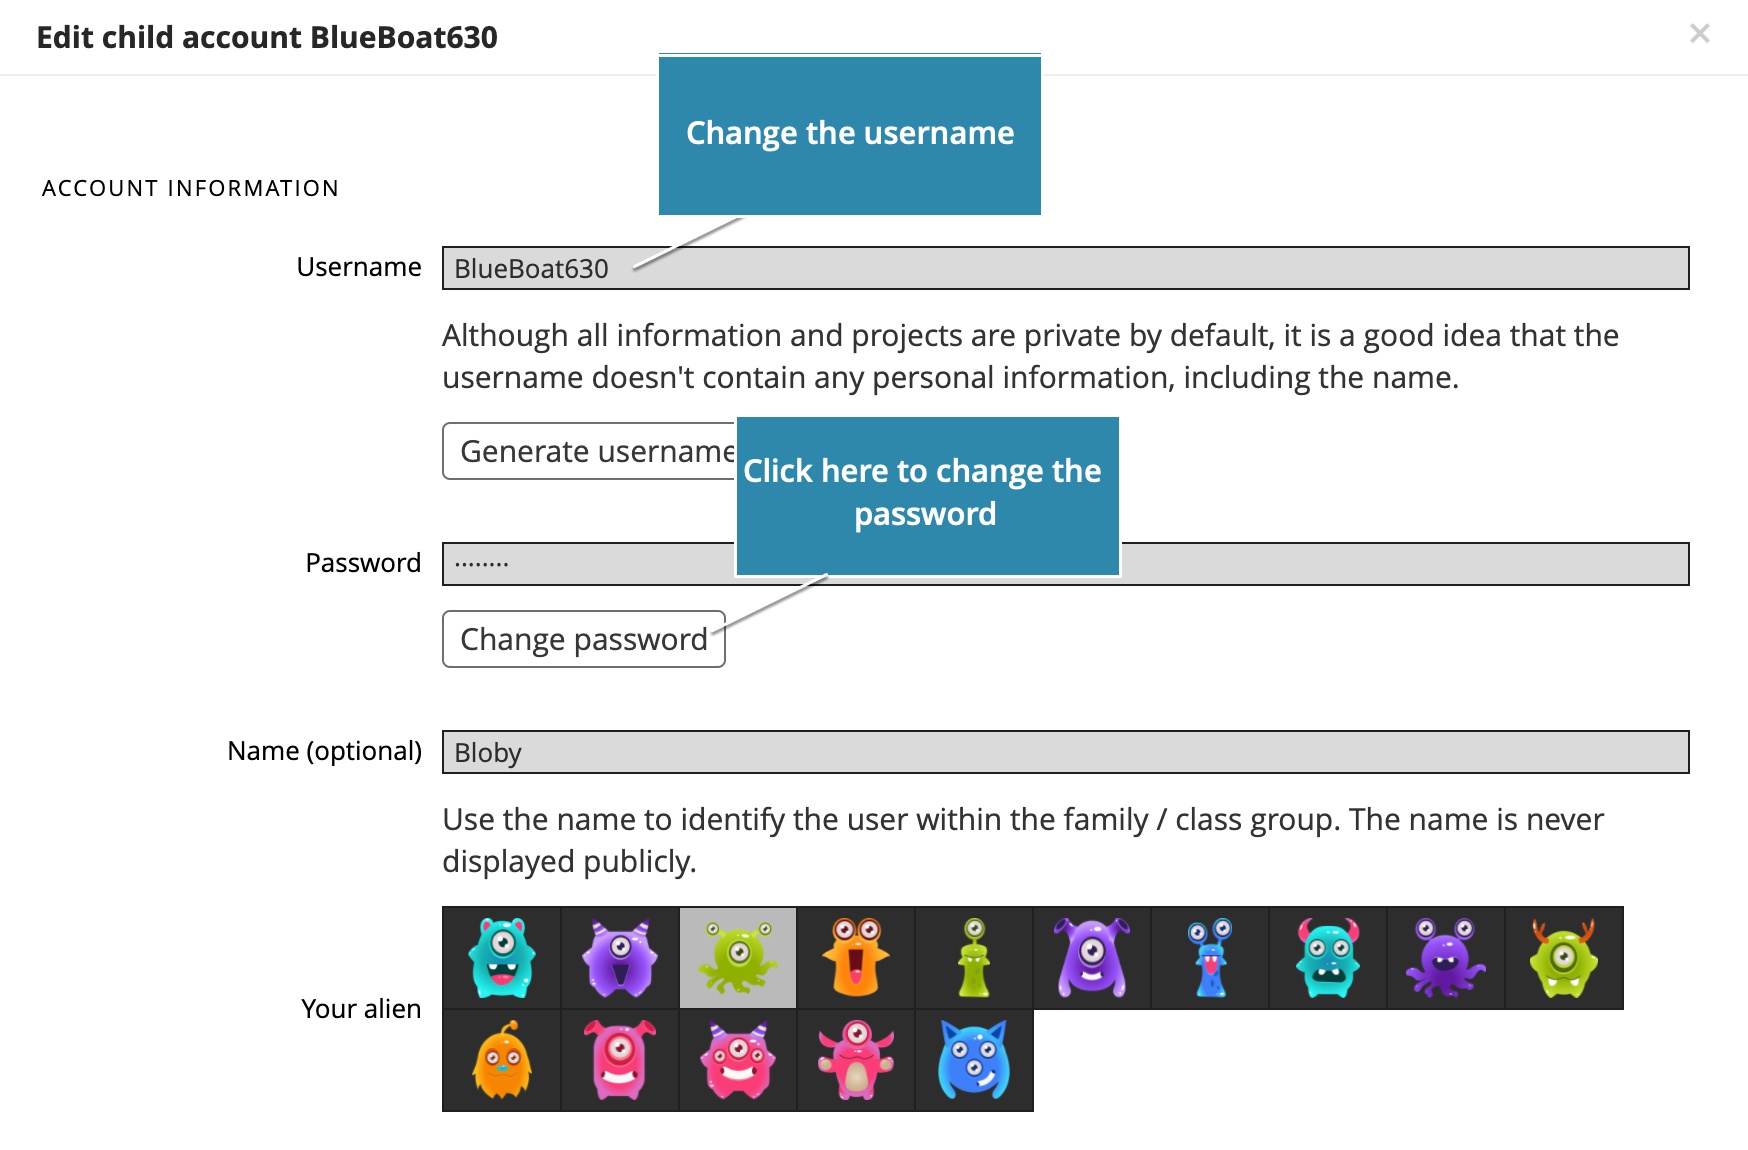The width and height of the screenshot is (1748, 1150).
Task: Pick the green alien with orange antlers
Action: [x=1564, y=958]
